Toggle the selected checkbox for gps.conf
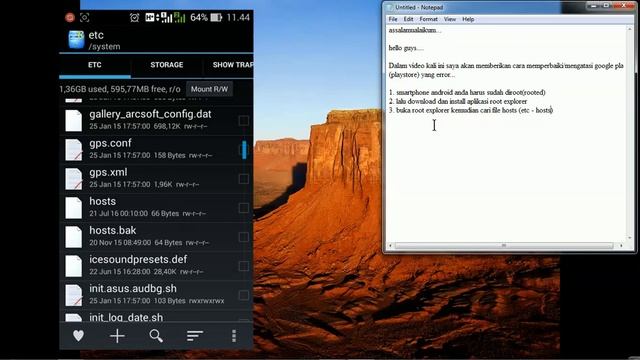The width and height of the screenshot is (640, 360). (244, 149)
